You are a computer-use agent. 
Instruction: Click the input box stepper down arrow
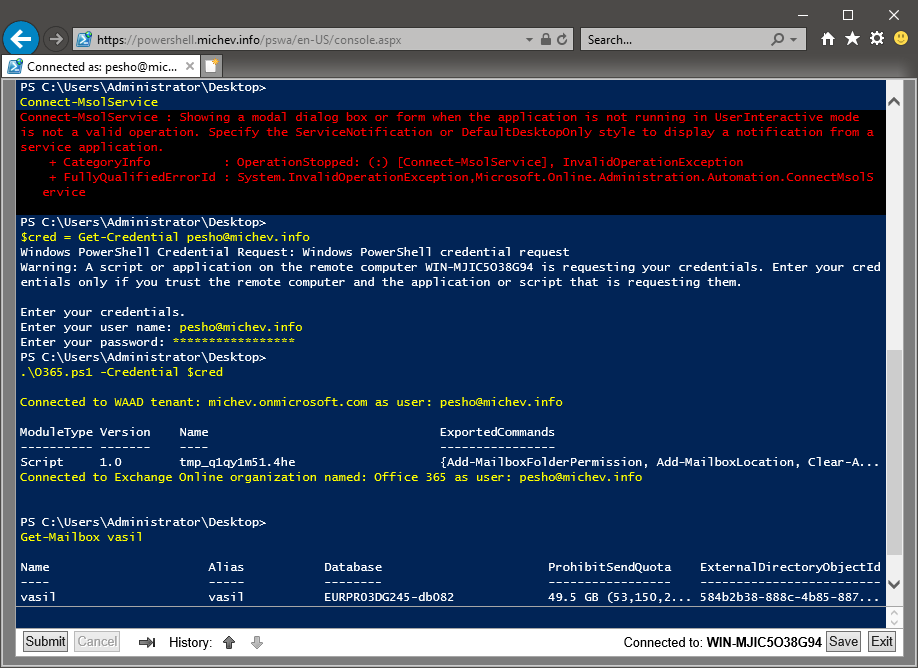pos(894,622)
